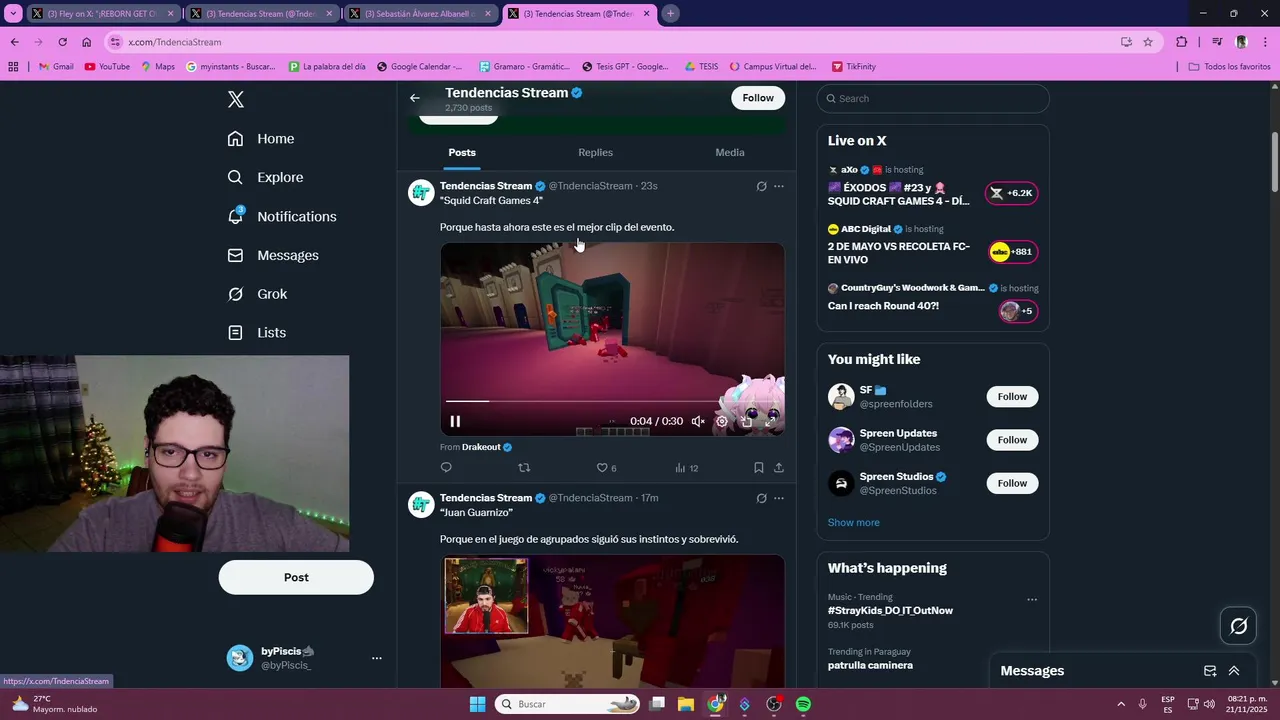
Task: Unmute the video sound icon
Action: pos(698,421)
